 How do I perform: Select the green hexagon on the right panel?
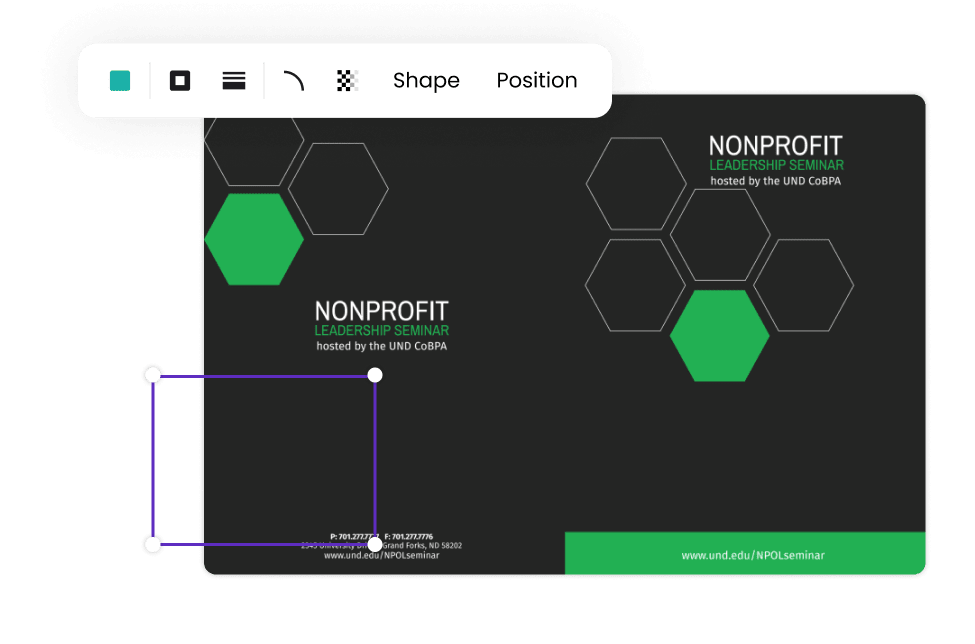[x=719, y=336]
